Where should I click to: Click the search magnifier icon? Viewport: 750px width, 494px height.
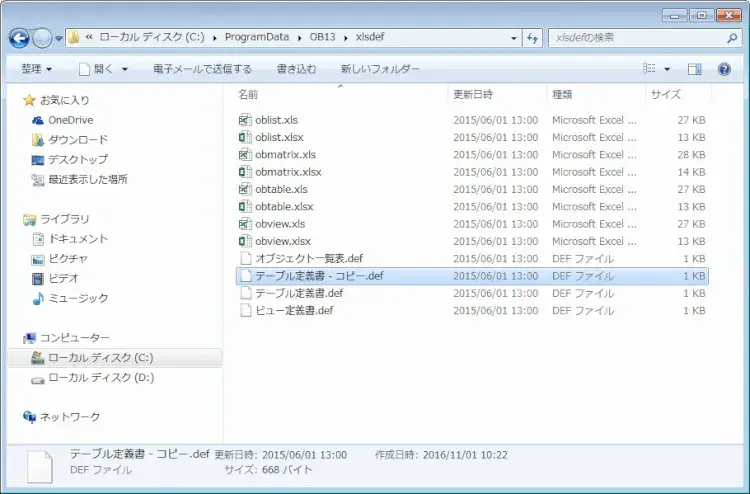click(731, 38)
